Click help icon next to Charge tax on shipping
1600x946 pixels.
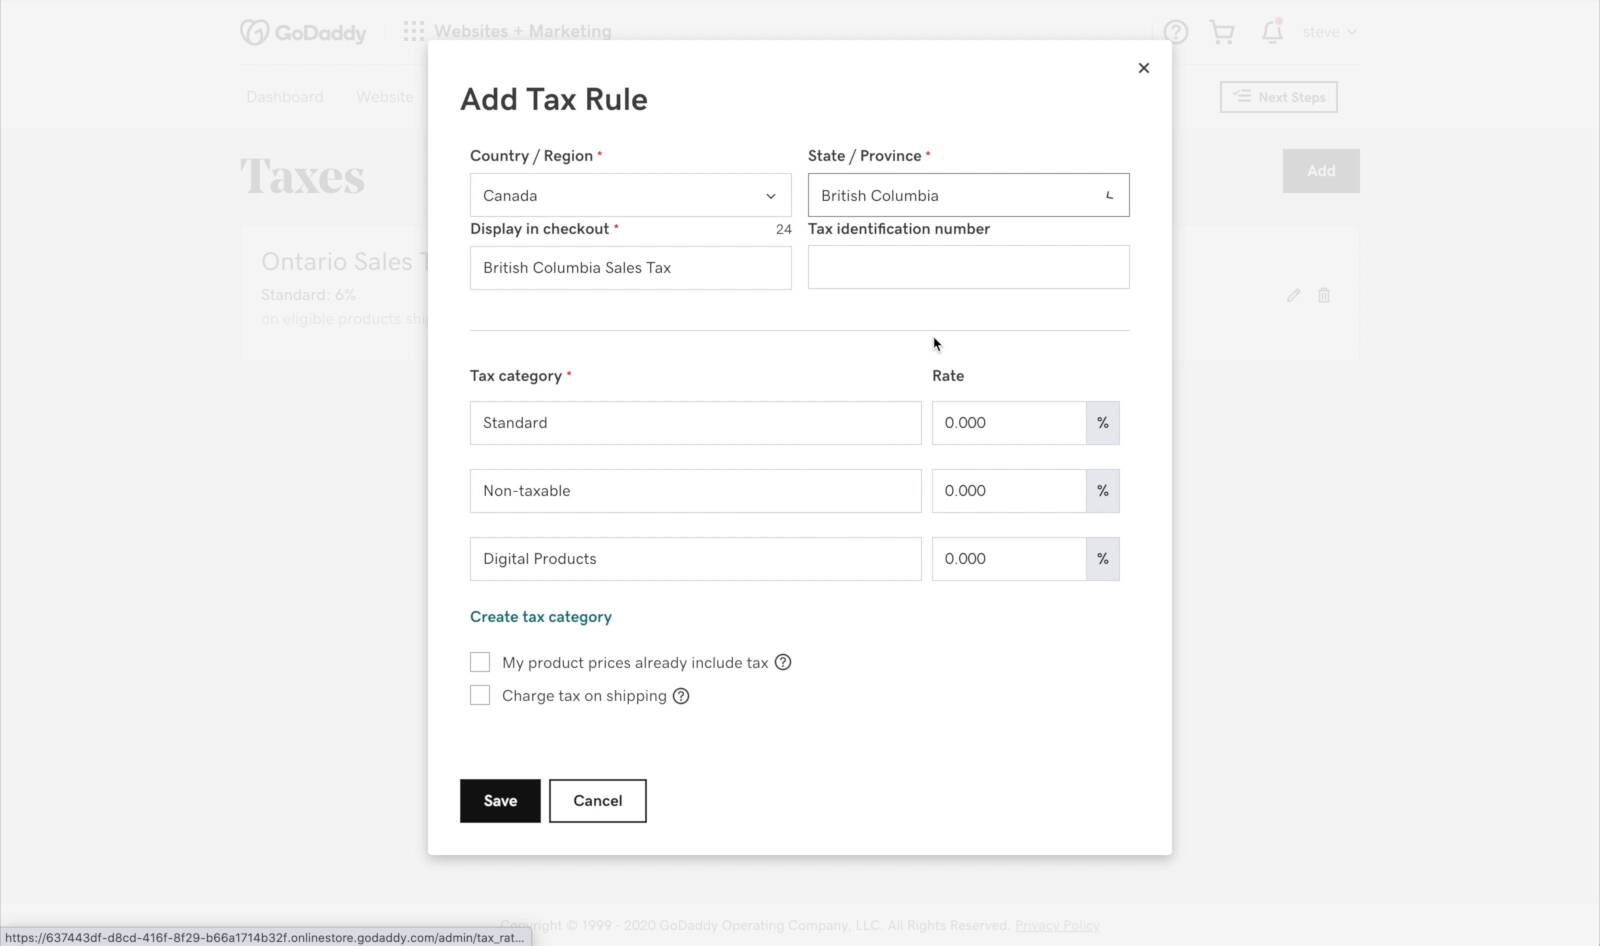(681, 696)
